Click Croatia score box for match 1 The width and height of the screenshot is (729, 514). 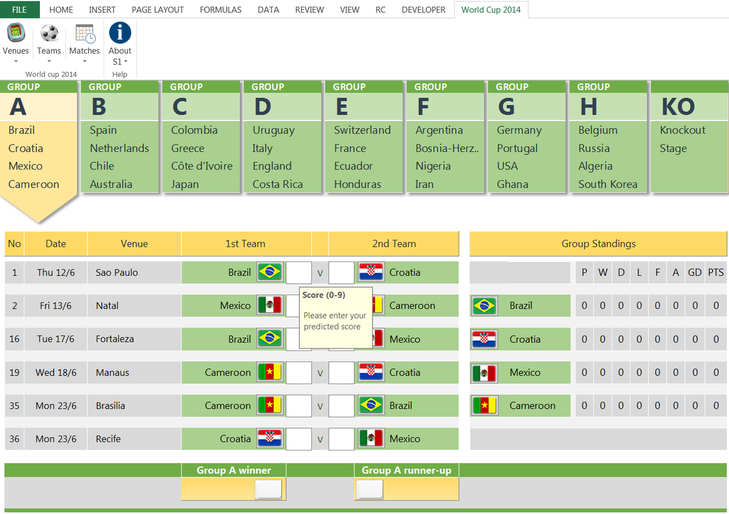tap(341, 272)
